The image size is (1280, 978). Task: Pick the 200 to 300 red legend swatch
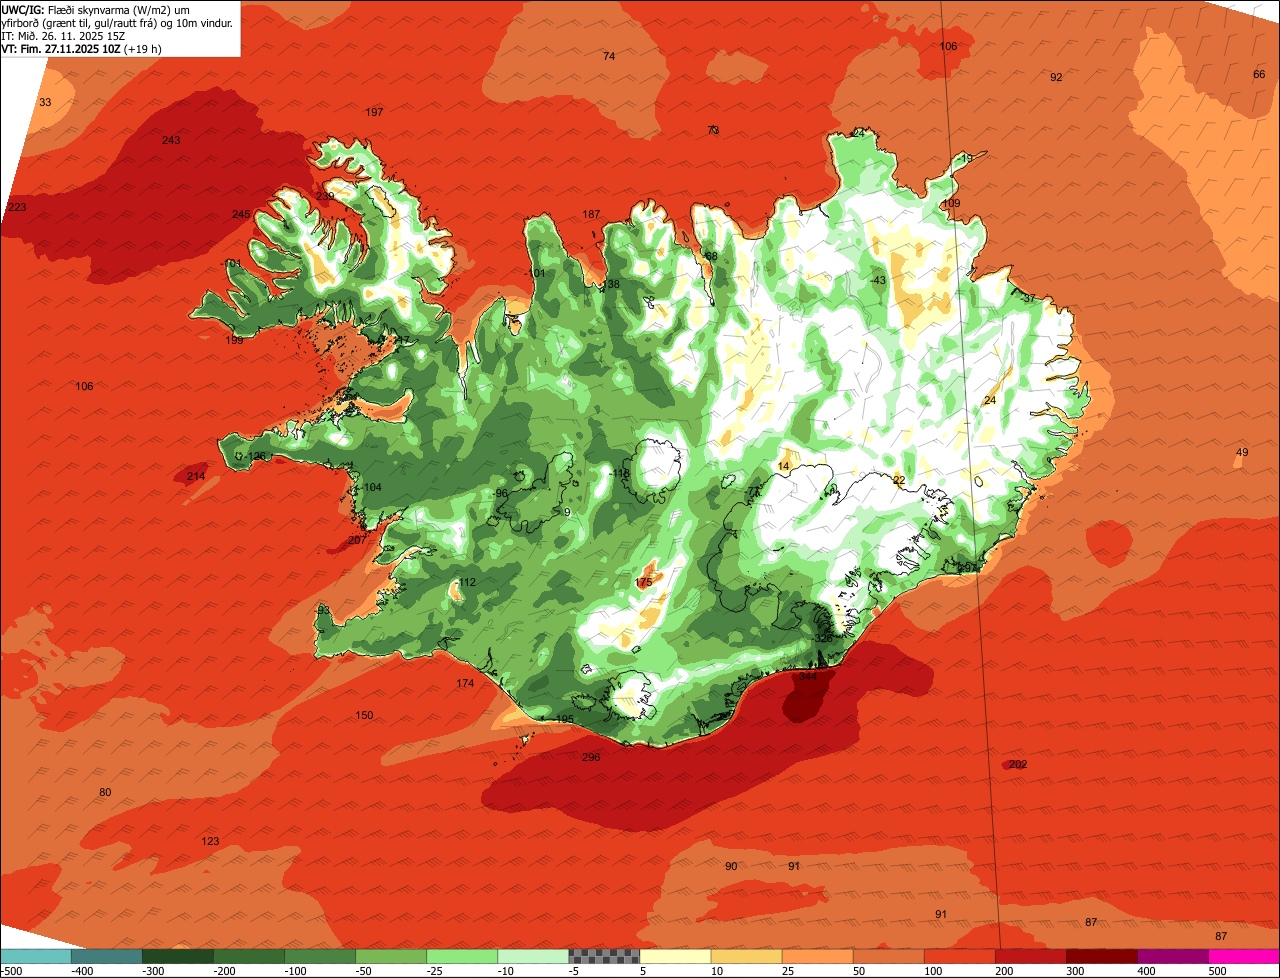[1030, 956]
